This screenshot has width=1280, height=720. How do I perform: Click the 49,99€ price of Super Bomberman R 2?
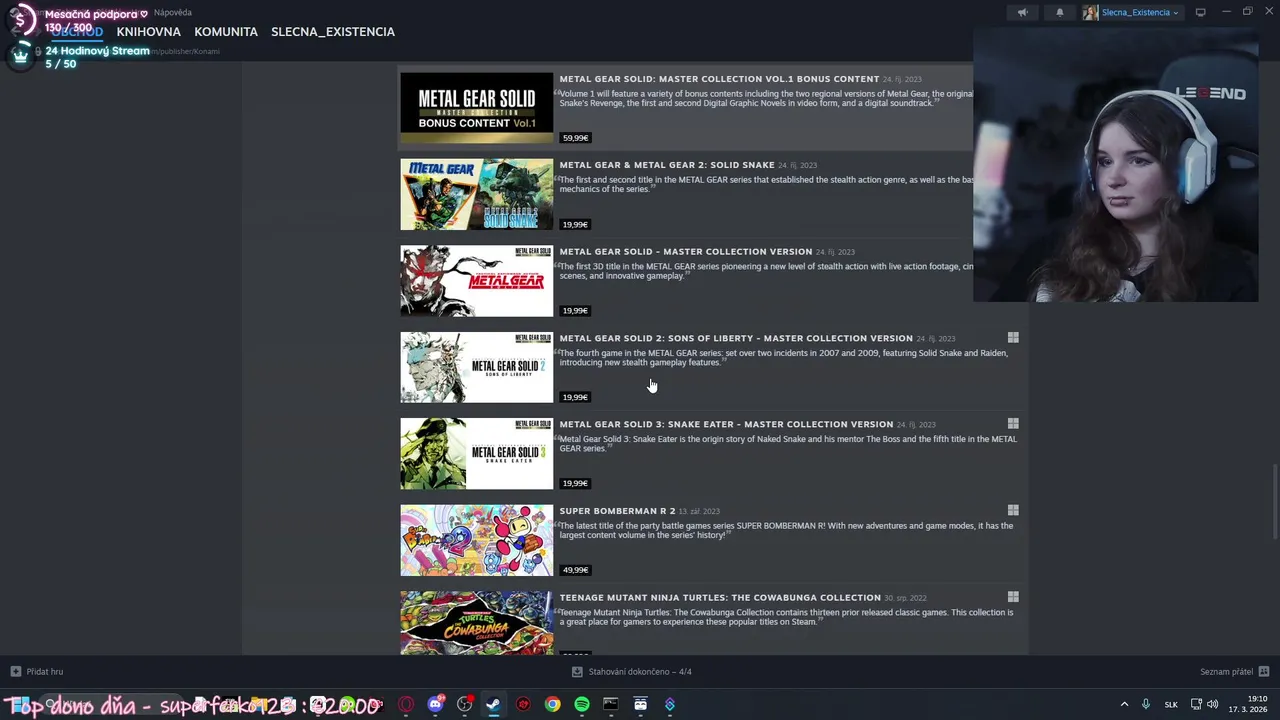pos(575,570)
